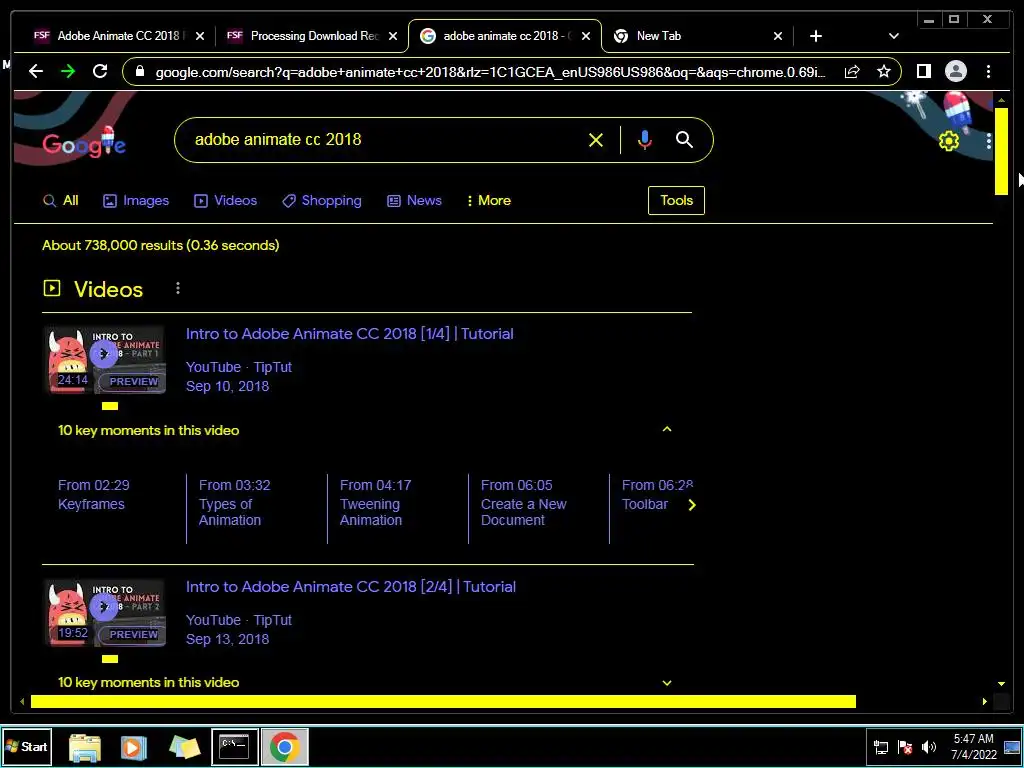This screenshot has width=1024, height=768.
Task: Jump to From 04:17 Tweening Animation
Action: click(376, 502)
